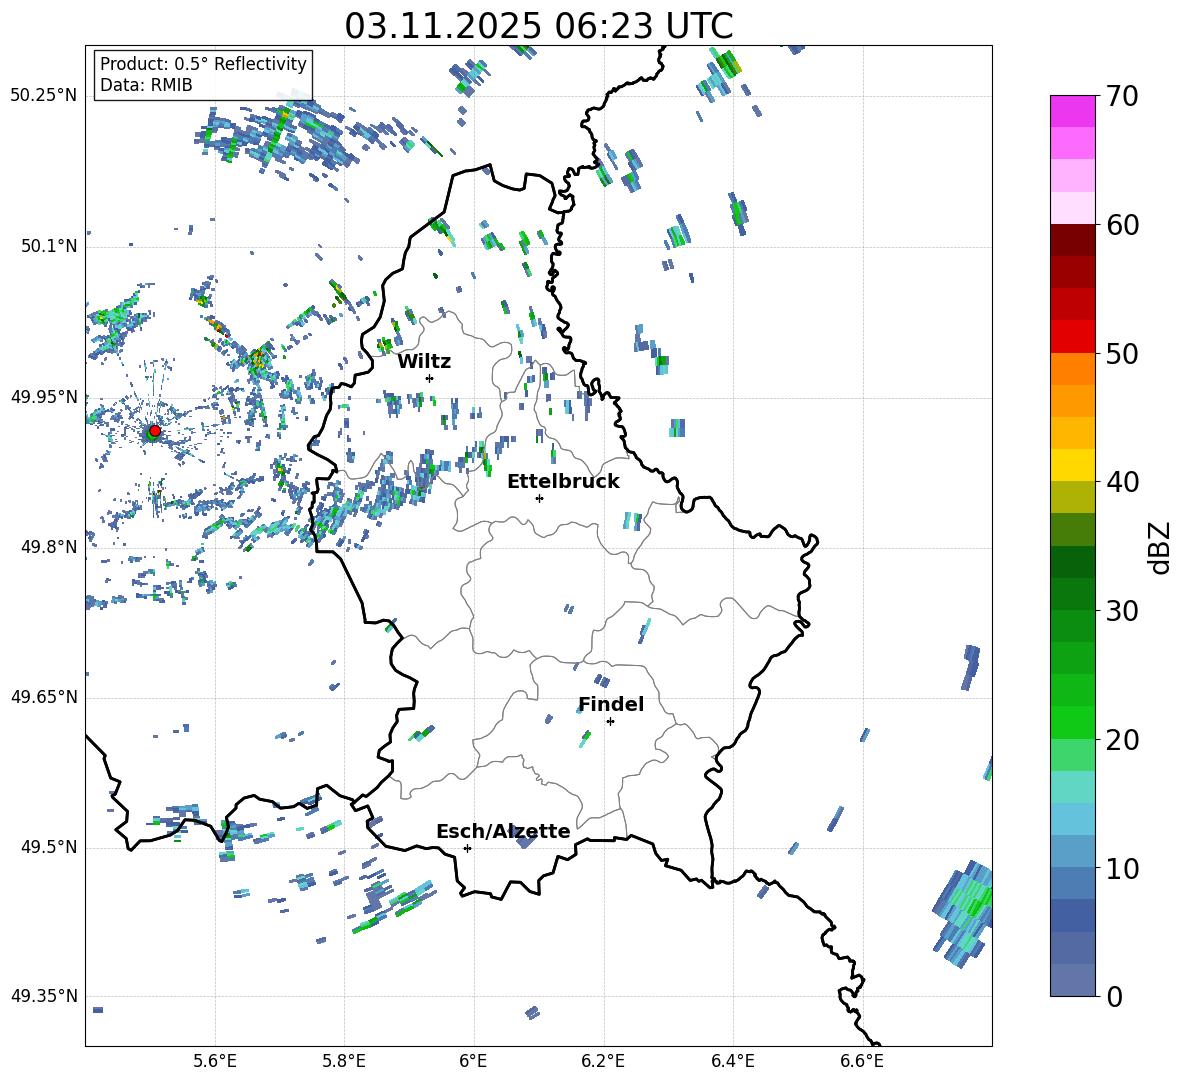1184x1081 pixels.
Task: Select the Wiltz city label
Action: click(424, 362)
